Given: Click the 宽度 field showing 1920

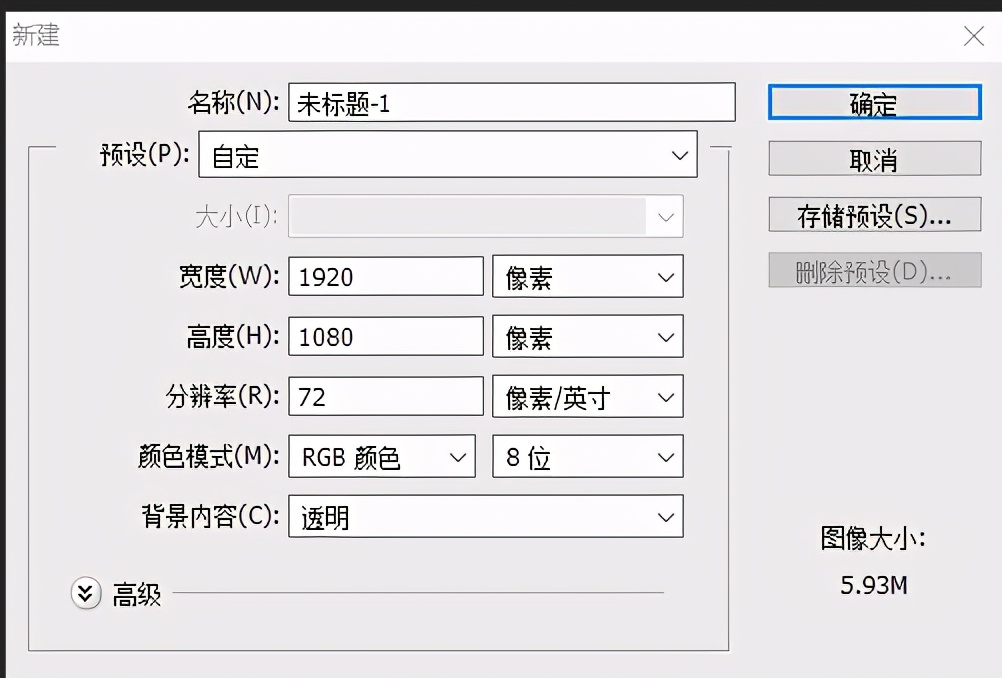Looking at the screenshot, I should 385,276.
